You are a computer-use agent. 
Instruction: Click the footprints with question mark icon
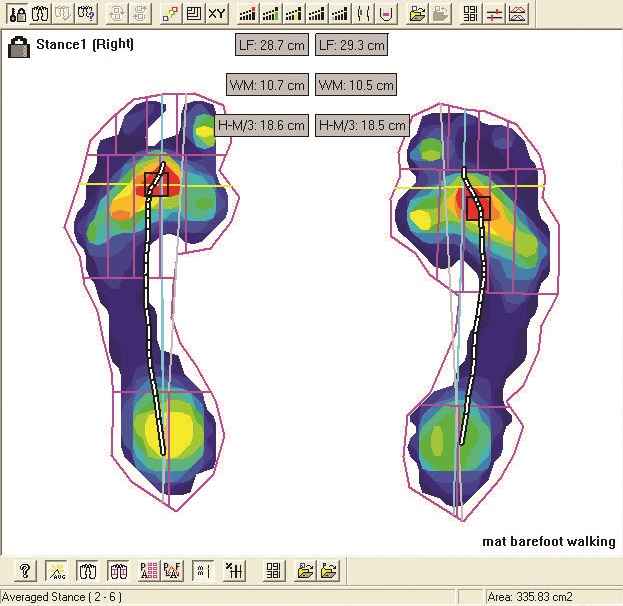[87, 14]
